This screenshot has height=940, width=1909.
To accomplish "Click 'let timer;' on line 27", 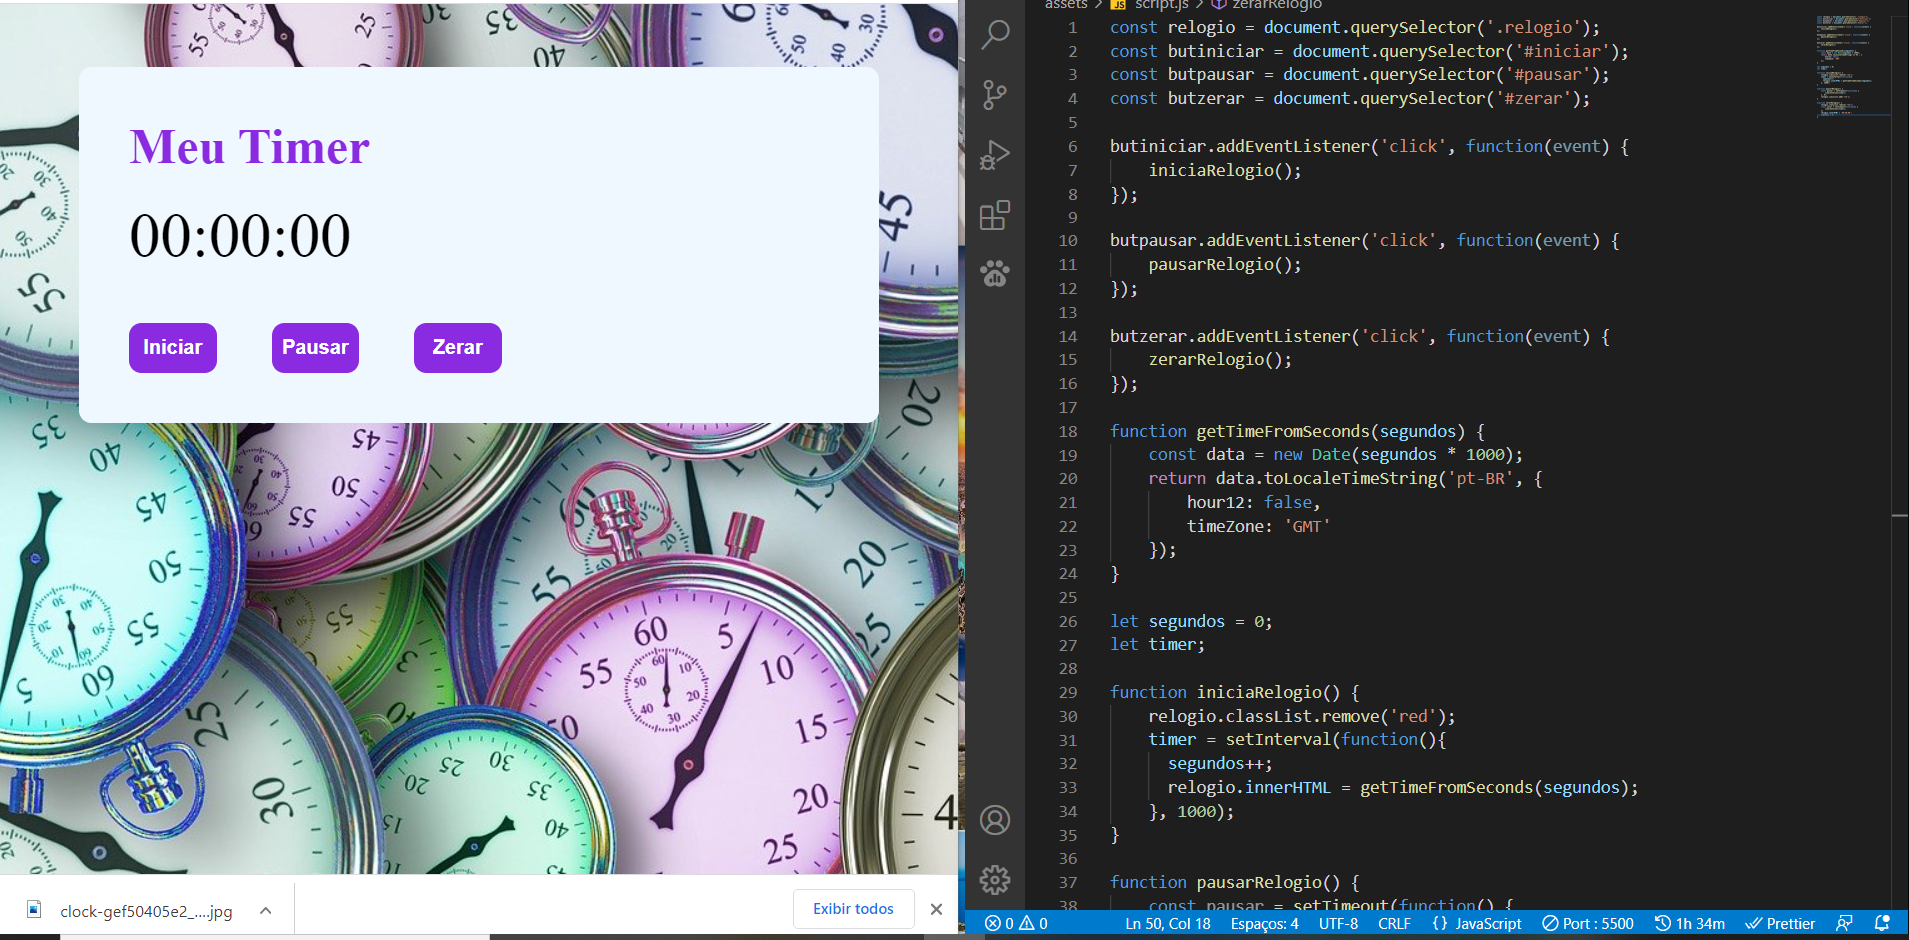I will pos(1157,644).
